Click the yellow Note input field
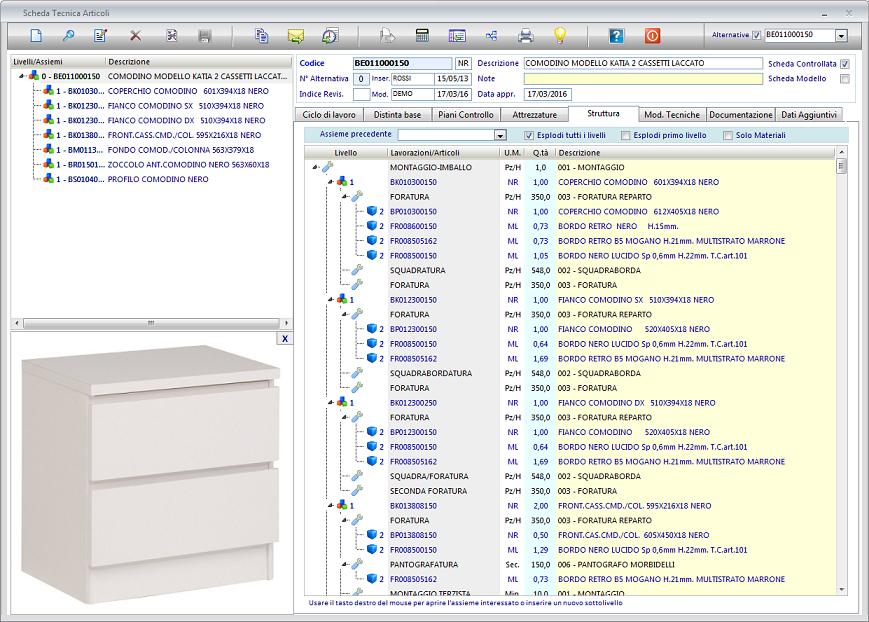Image resolution: width=869 pixels, height=622 pixels. (643, 79)
